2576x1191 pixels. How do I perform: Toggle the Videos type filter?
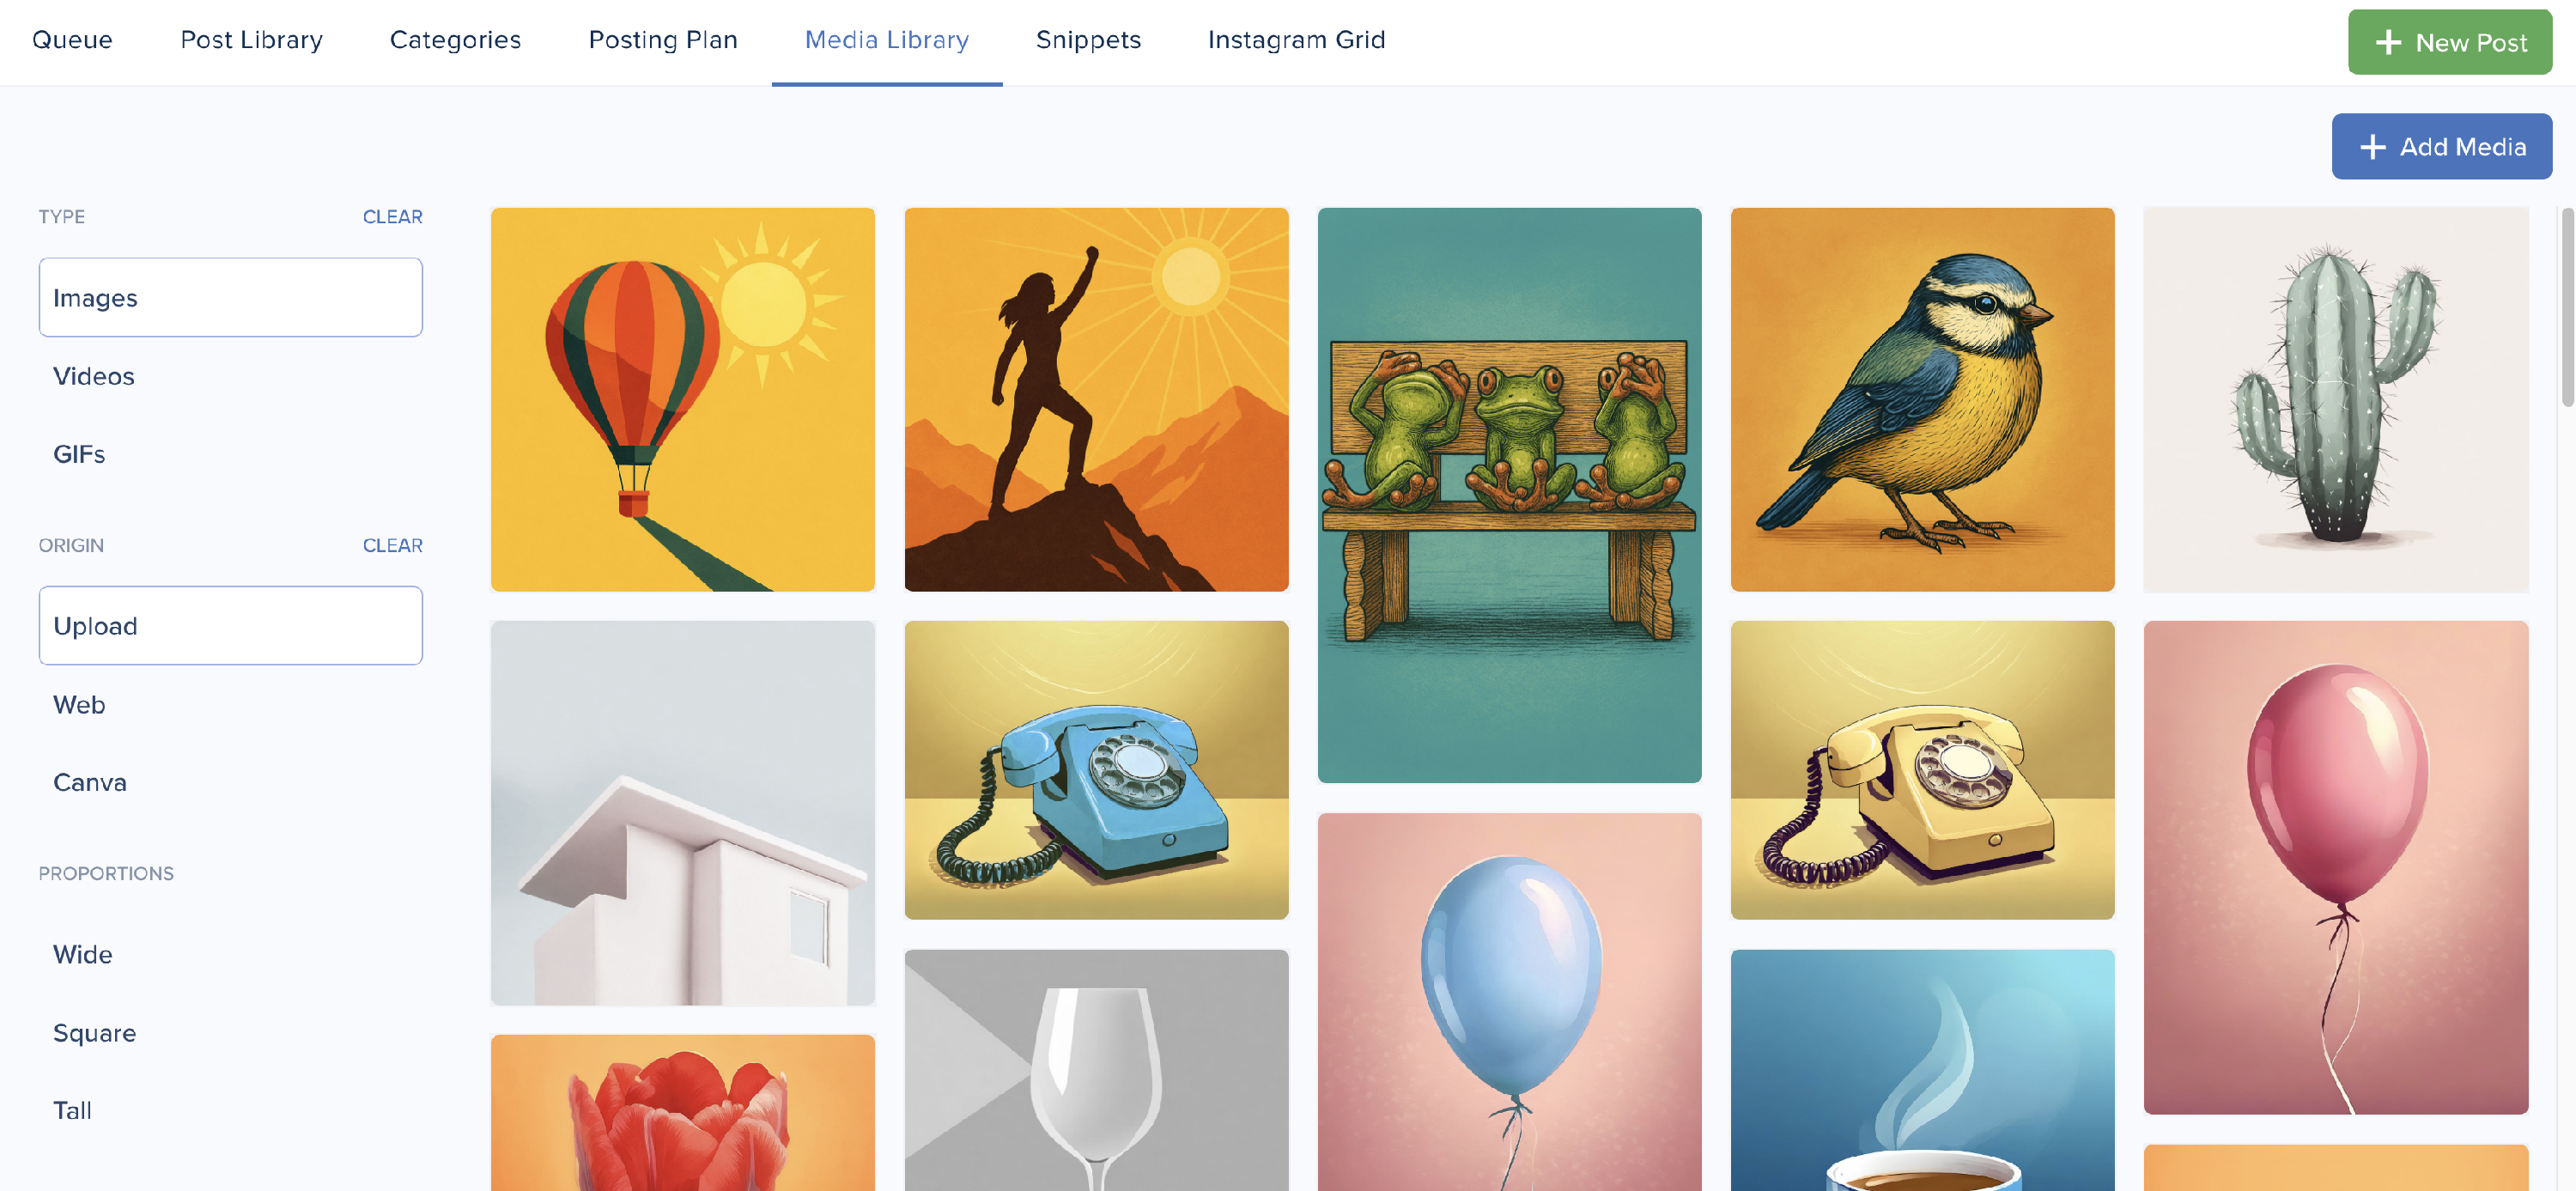tap(231, 376)
